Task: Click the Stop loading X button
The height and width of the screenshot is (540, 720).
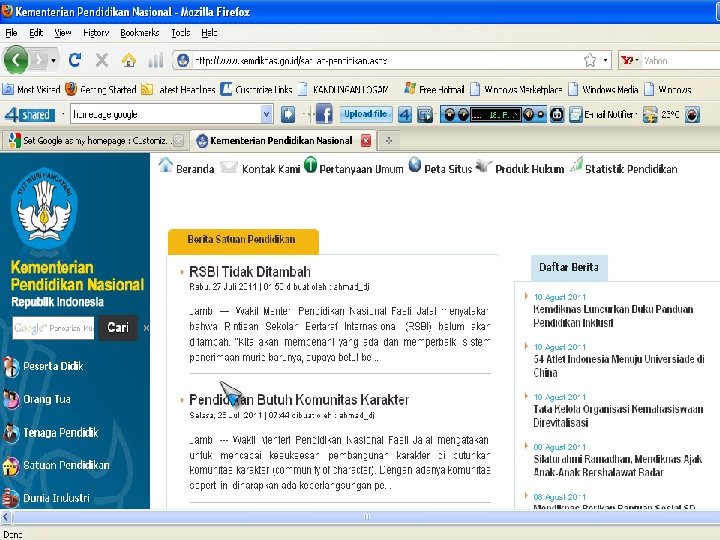Action: pos(101,60)
